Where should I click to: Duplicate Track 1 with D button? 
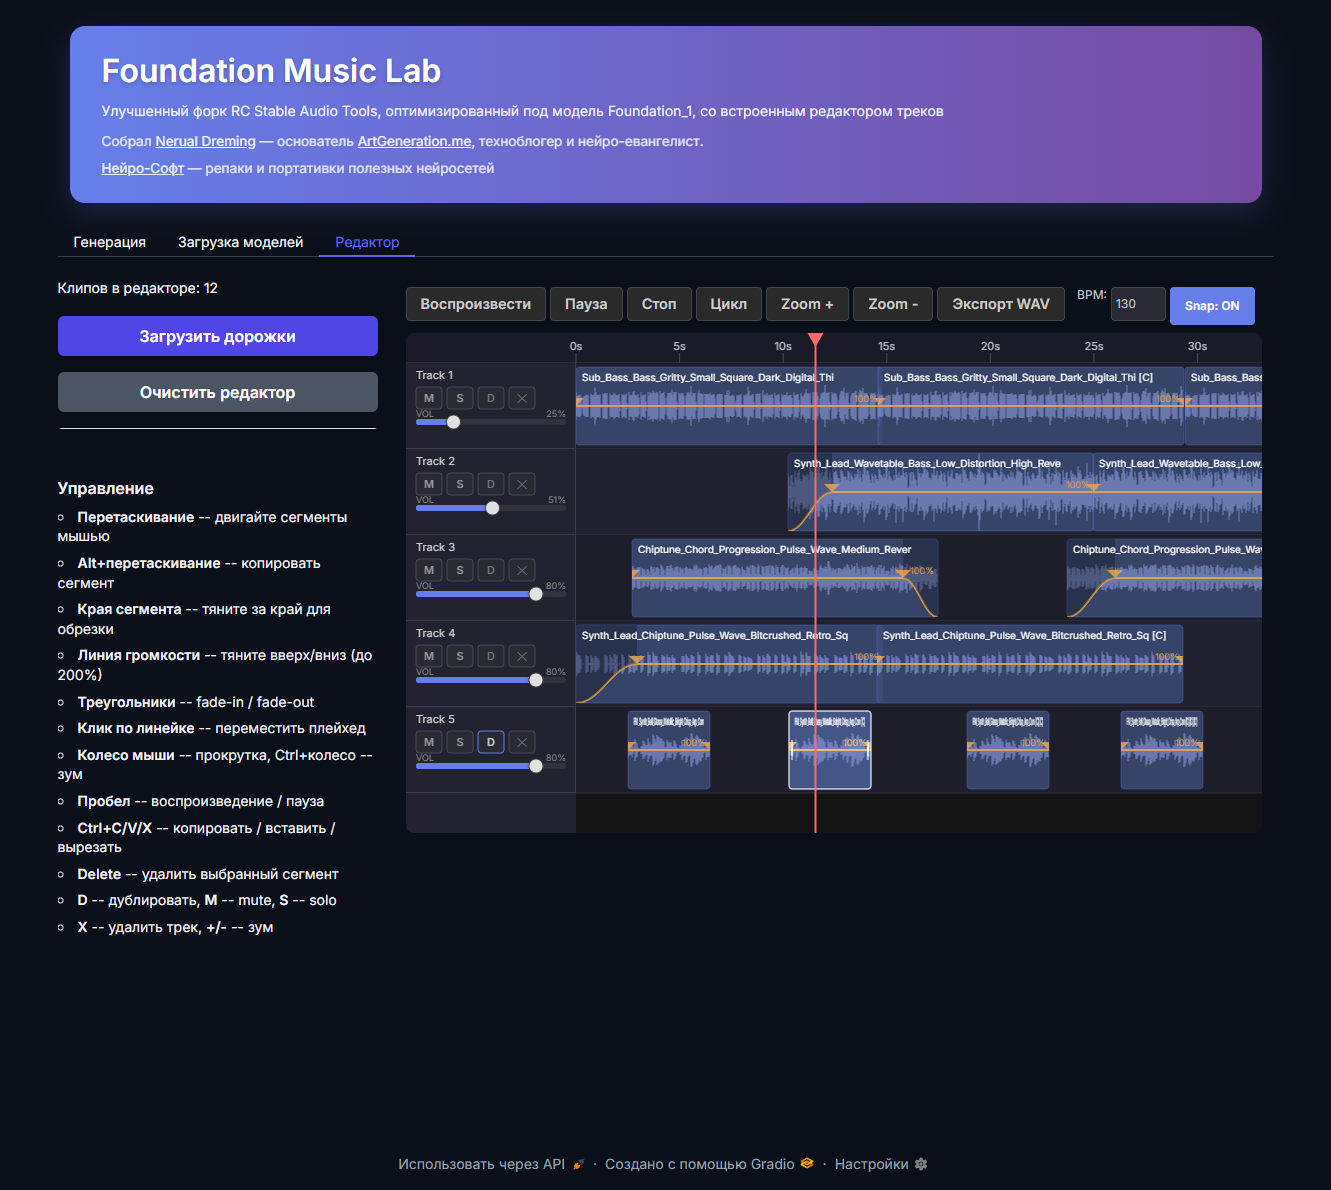[491, 398]
